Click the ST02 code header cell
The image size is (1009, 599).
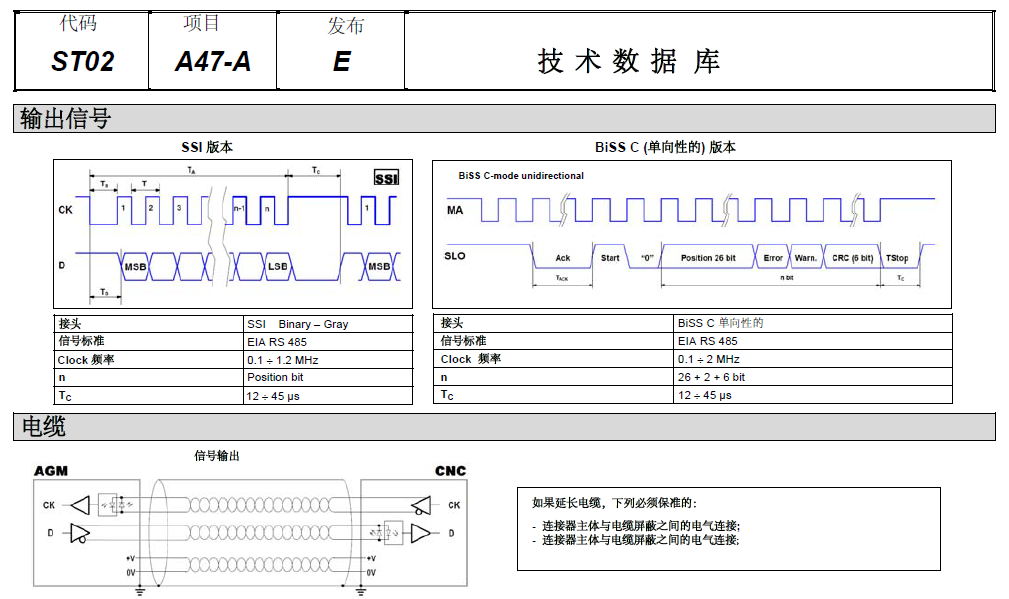82,62
